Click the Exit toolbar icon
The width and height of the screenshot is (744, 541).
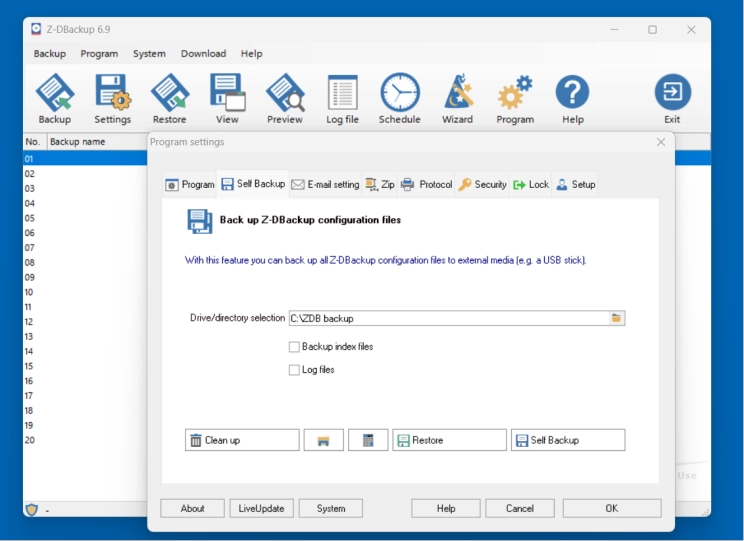coord(672,99)
